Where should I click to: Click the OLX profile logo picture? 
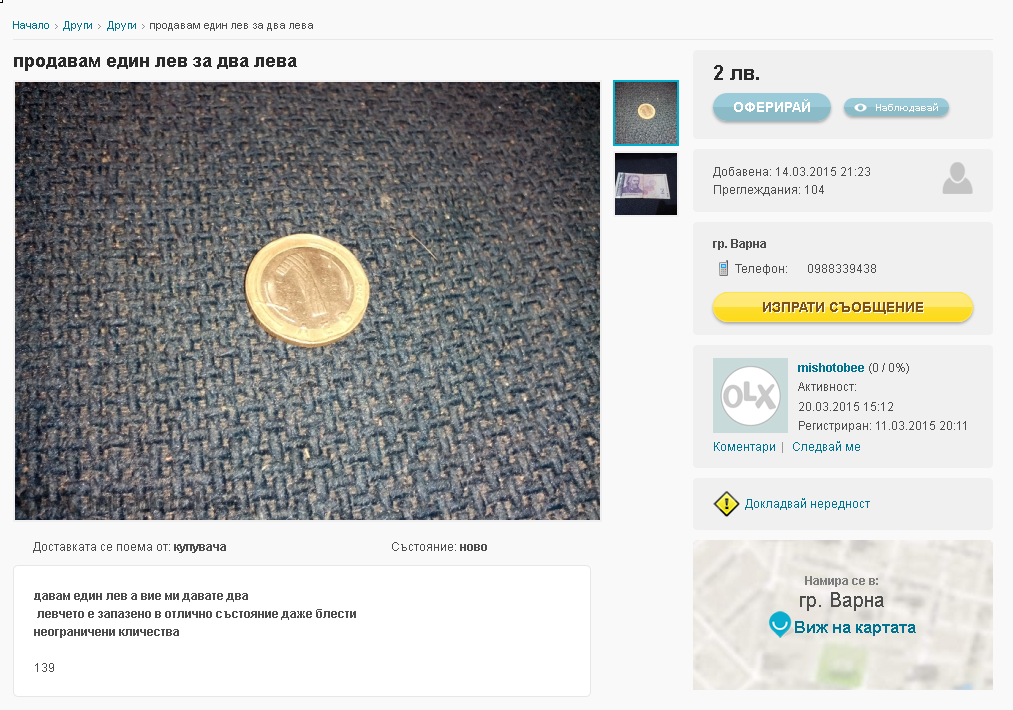(750, 395)
